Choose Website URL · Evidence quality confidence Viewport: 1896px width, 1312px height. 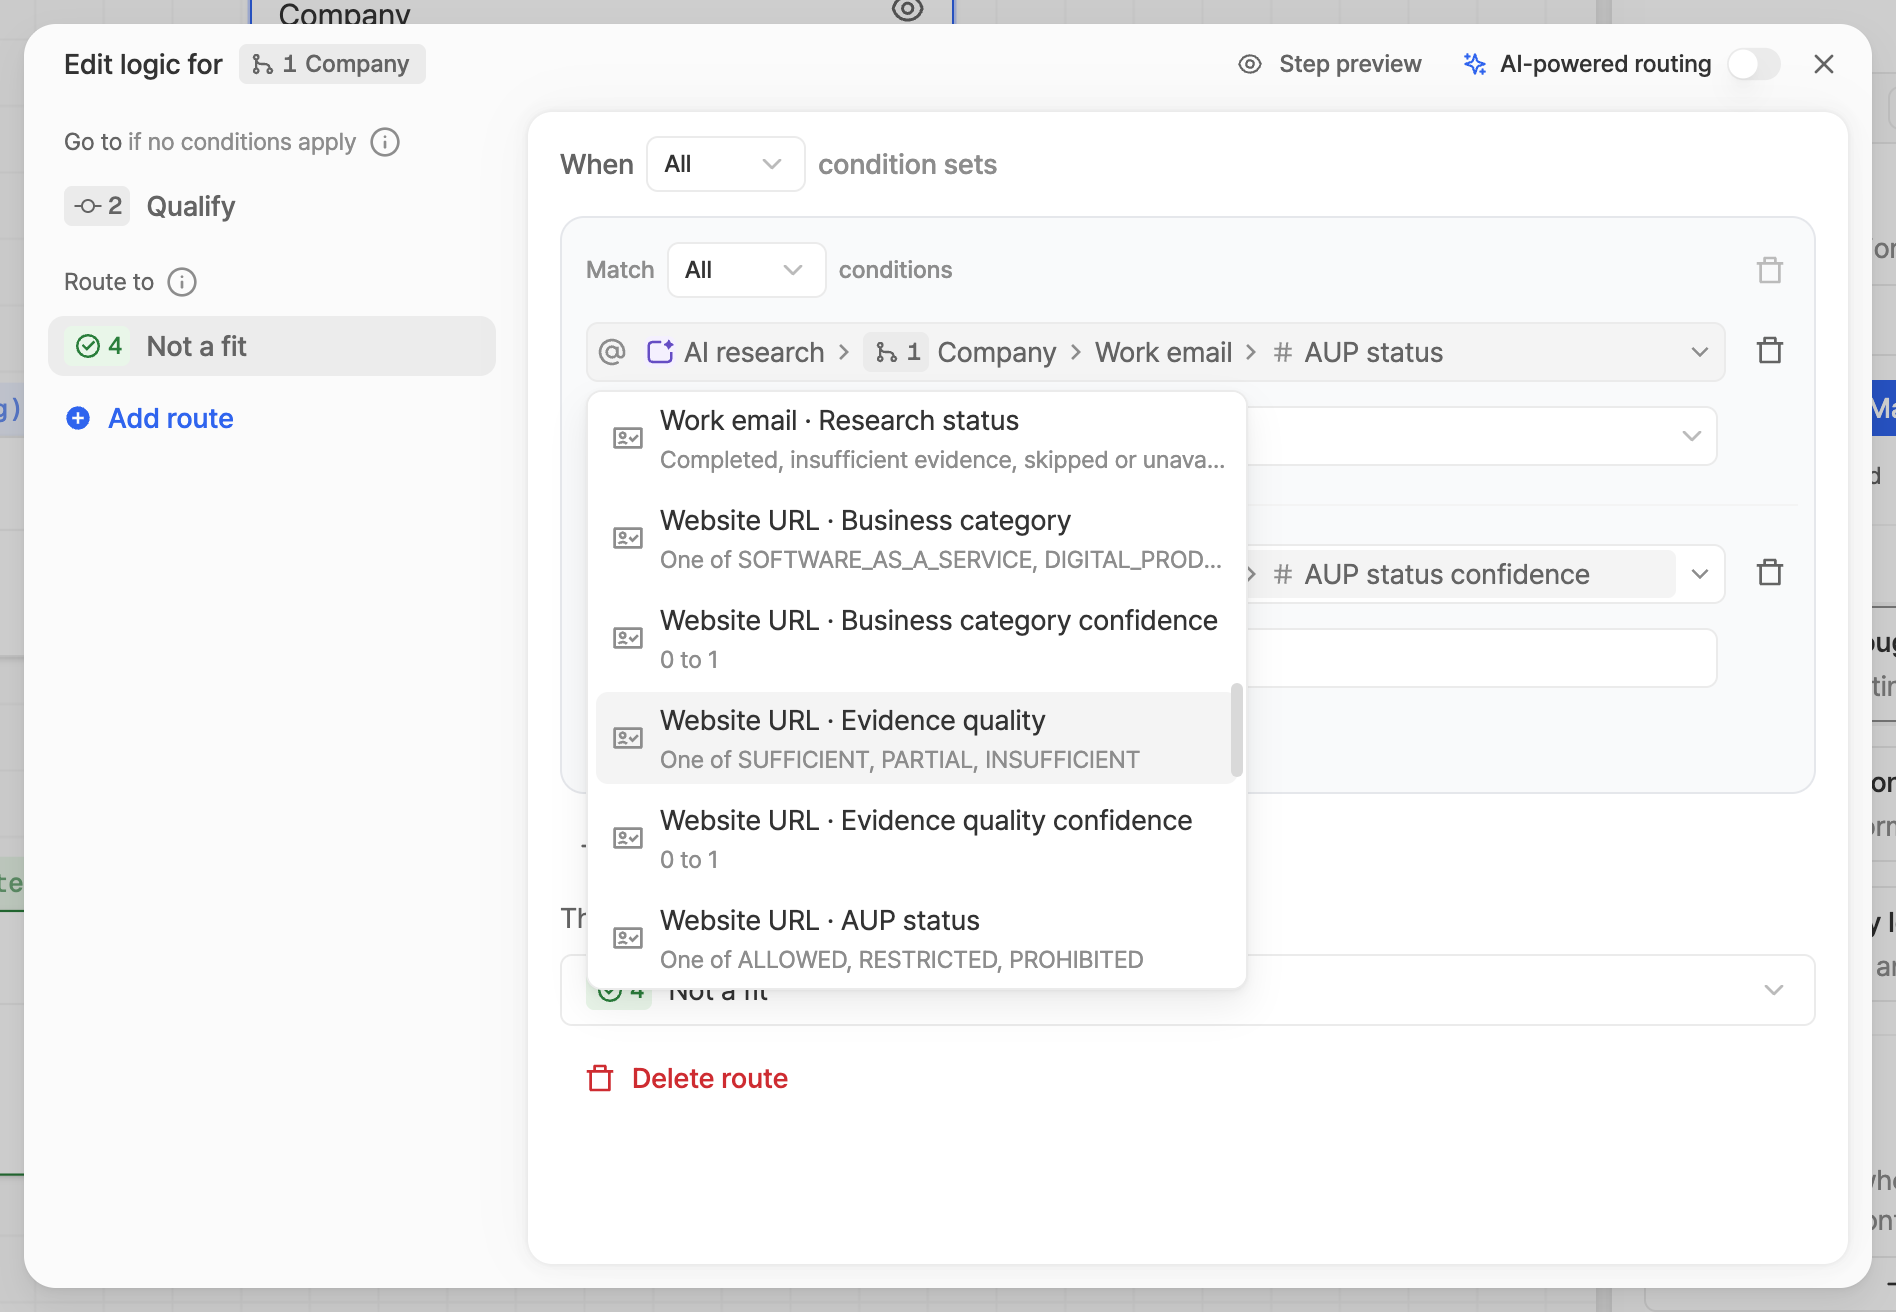tap(917, 839)
